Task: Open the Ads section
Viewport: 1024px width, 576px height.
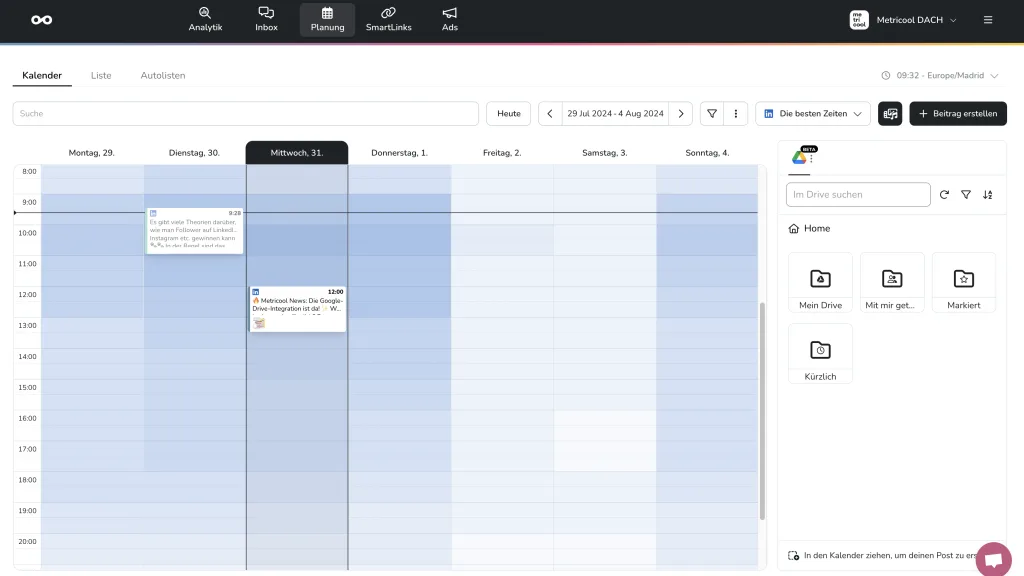Action: (x=450, y=19)
